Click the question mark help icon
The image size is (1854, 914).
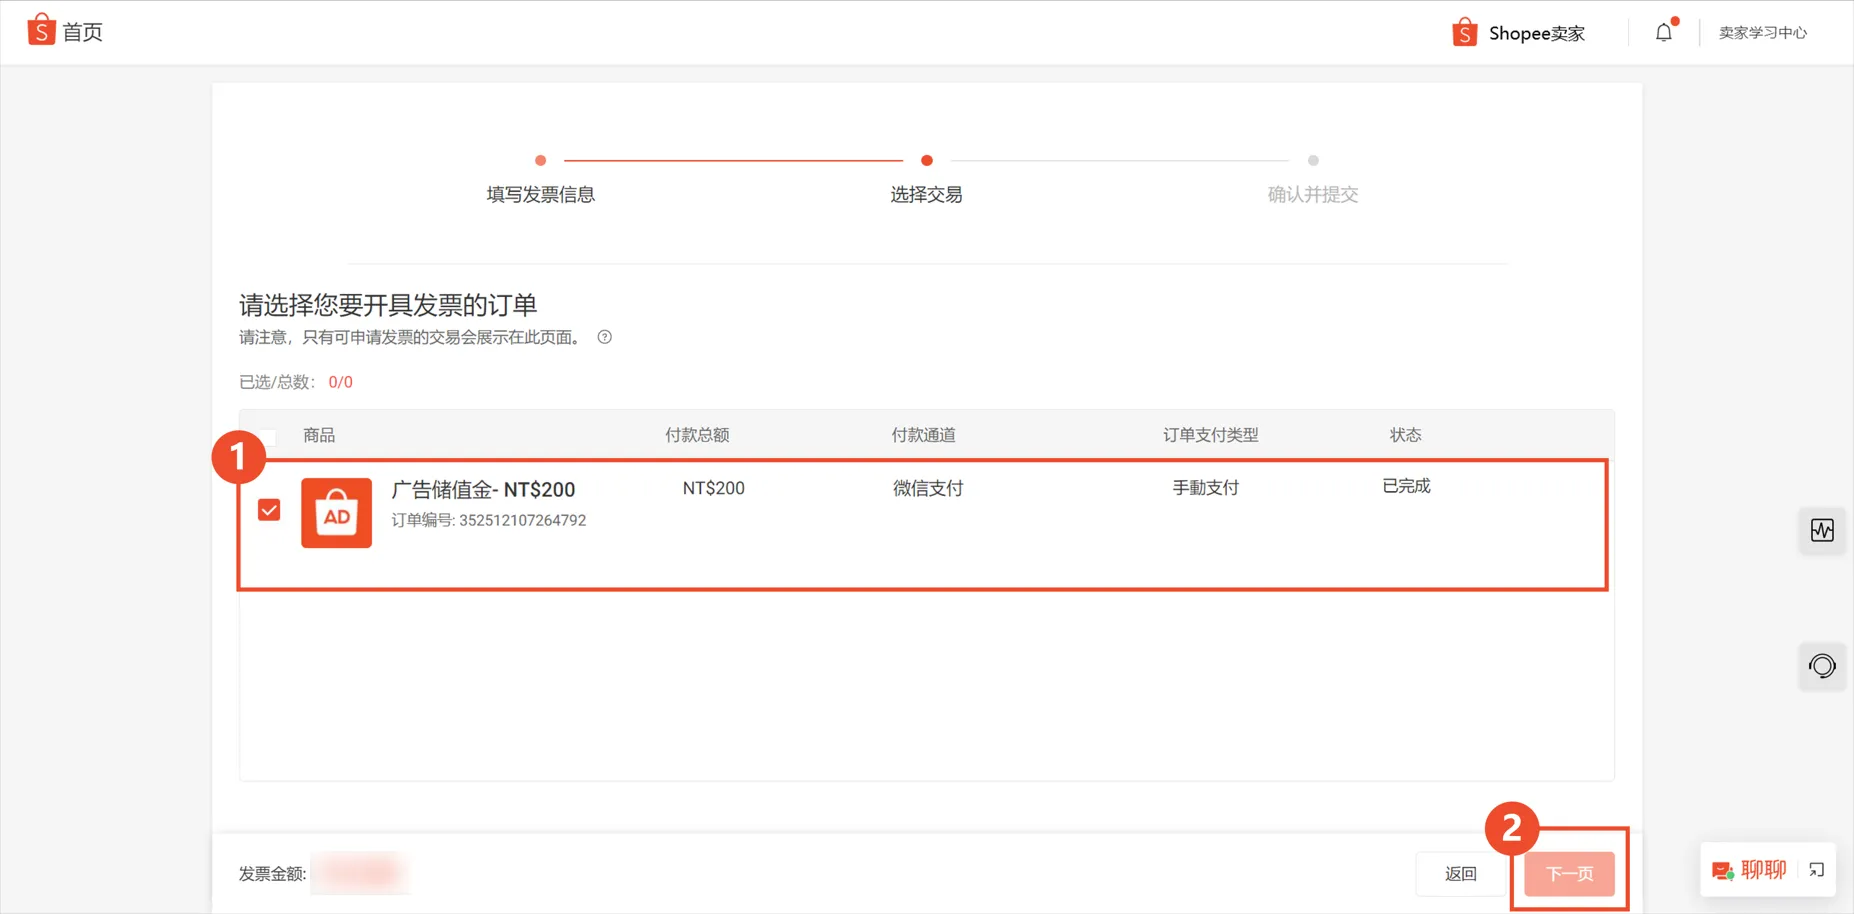pyautogui.click(x=604, y=337)
